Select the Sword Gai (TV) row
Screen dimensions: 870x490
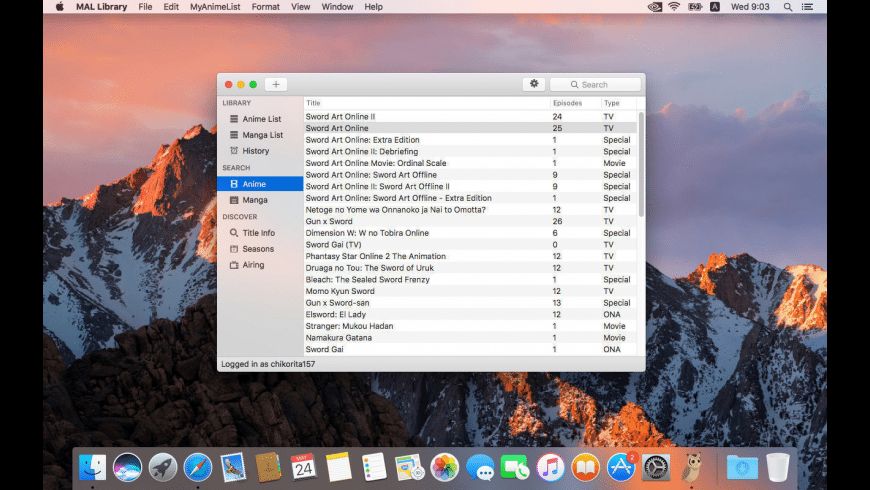(x=471, y=245)
